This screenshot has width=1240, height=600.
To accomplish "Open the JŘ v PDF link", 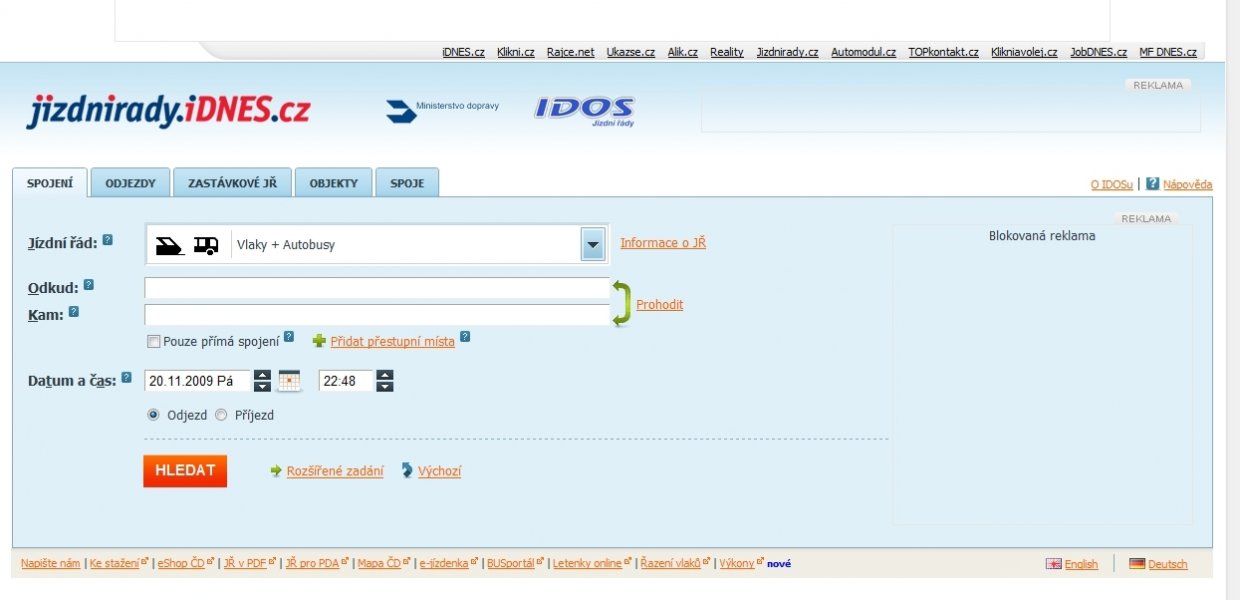I will point(246,563).
